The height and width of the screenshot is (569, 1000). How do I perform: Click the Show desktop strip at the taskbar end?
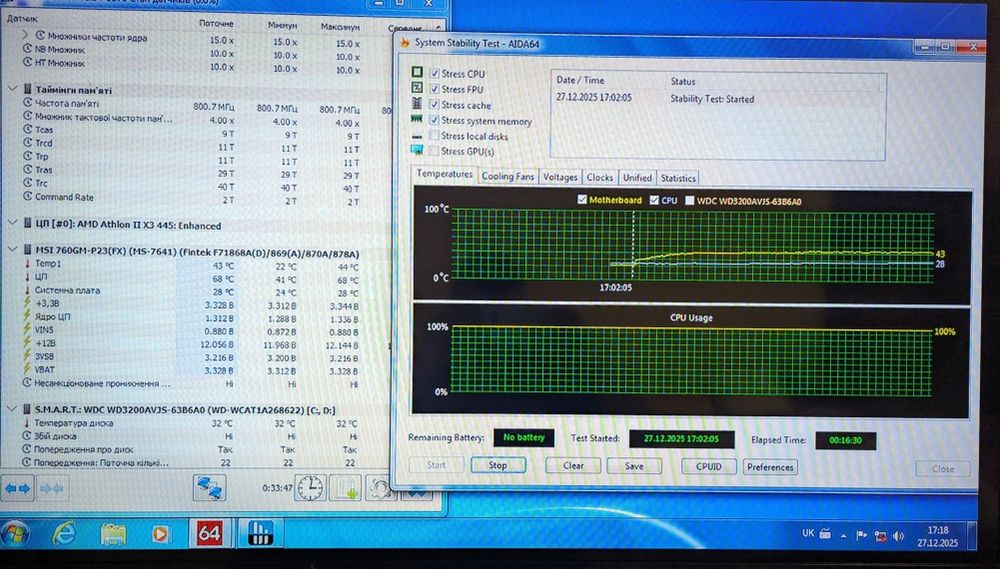coord(971,536)
